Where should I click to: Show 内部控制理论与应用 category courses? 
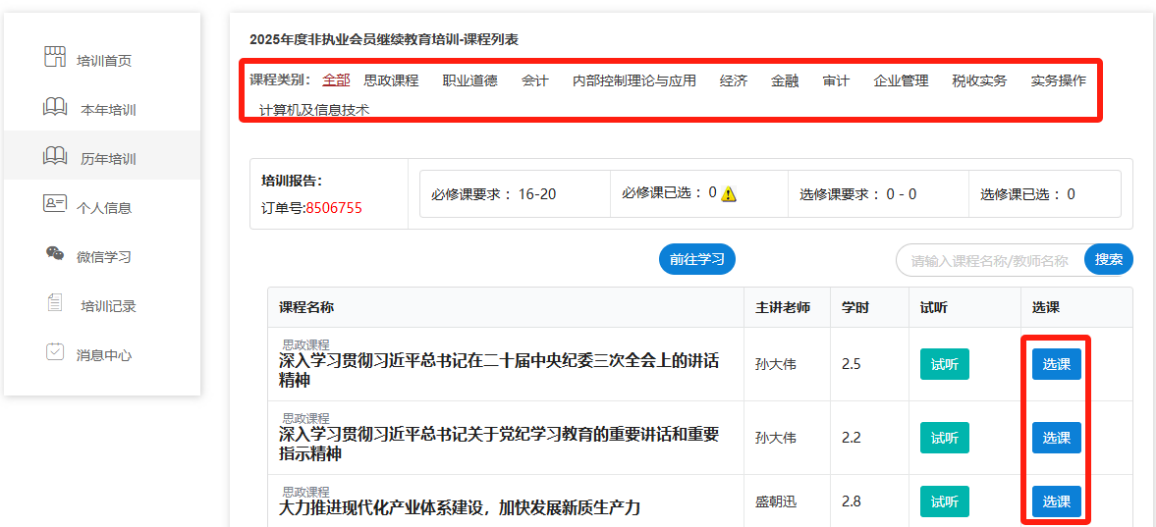(x=634, y=81)
